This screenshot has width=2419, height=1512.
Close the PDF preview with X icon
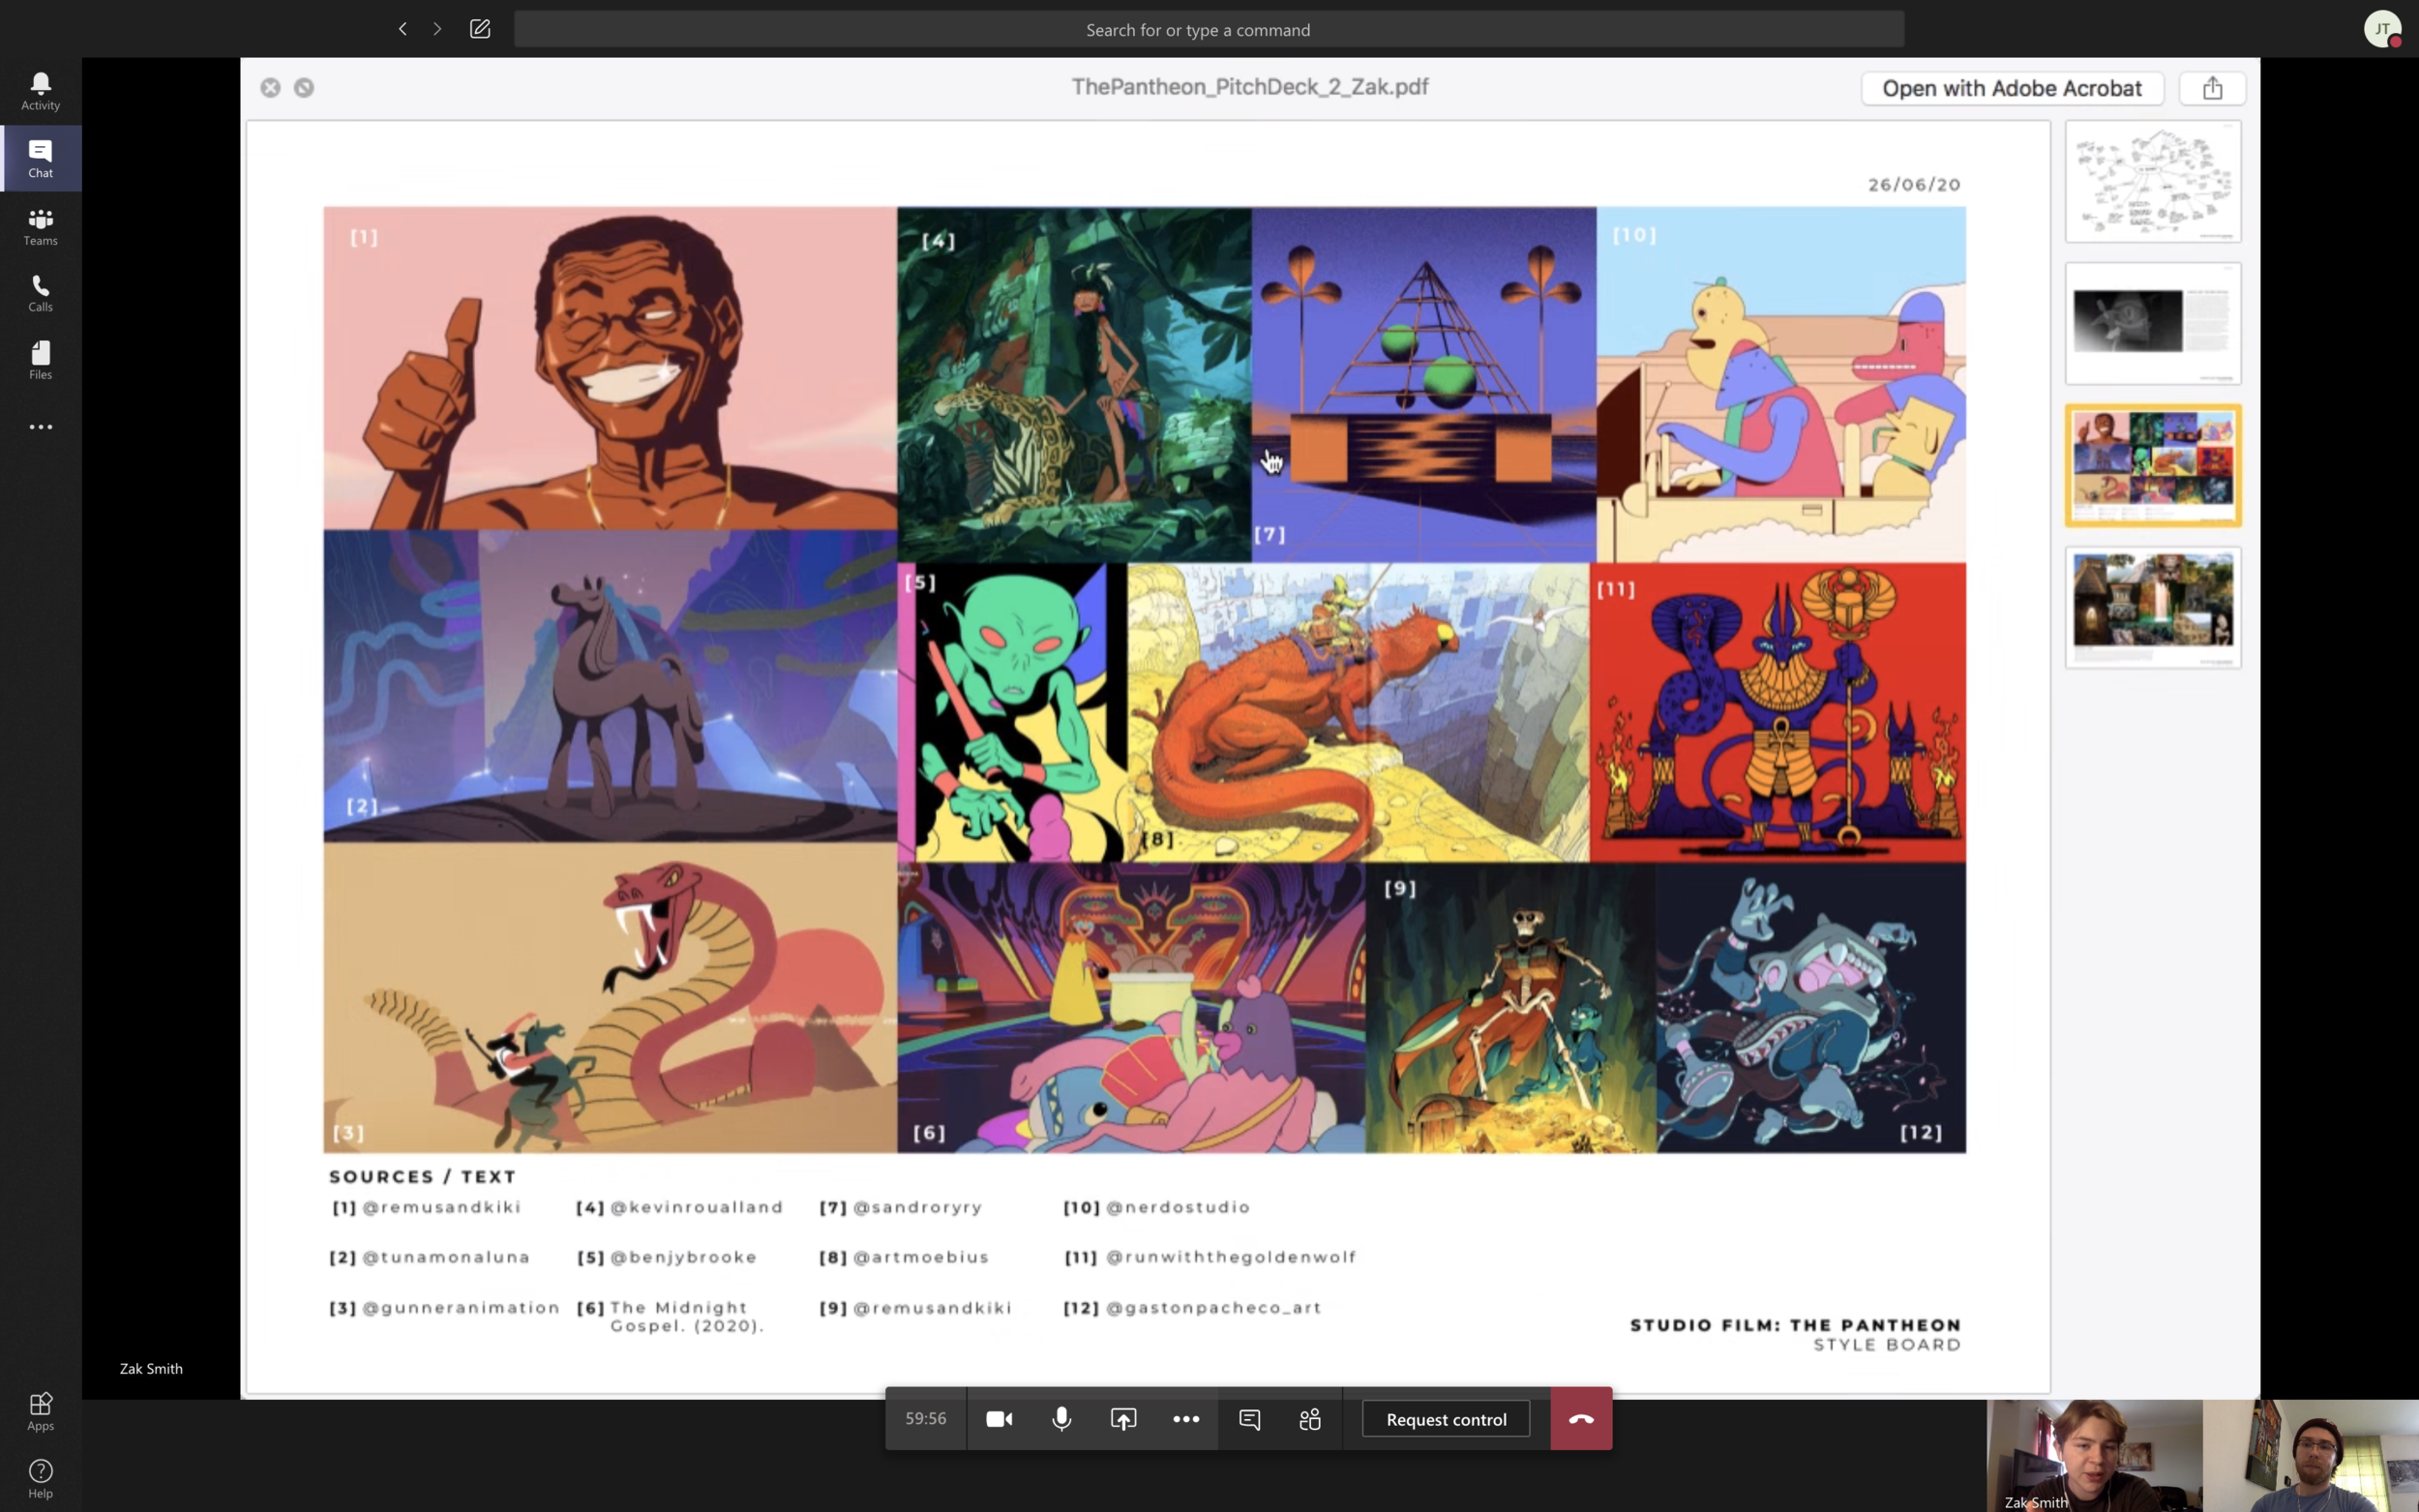pos(270,88)
